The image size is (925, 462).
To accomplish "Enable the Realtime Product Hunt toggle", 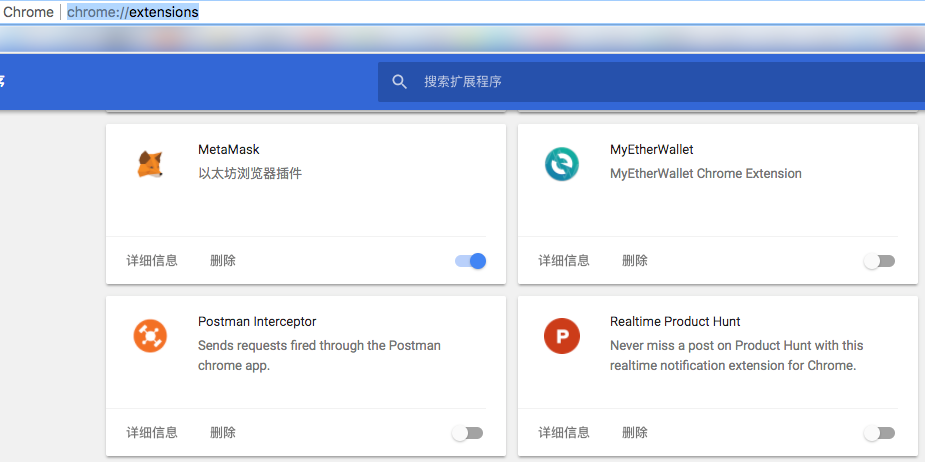I will click(879, 434).
